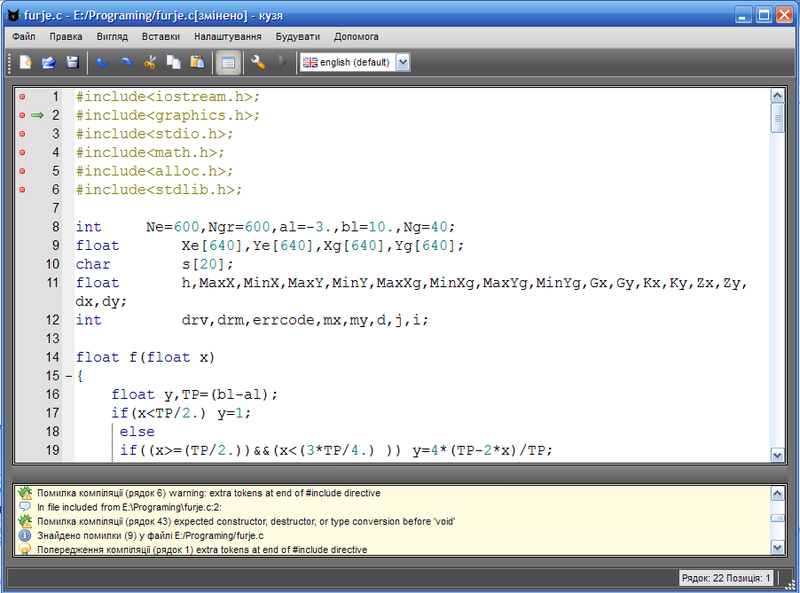Copy selection with the copy icon
Screen dimensions: 800x593
tap(173, 63)
